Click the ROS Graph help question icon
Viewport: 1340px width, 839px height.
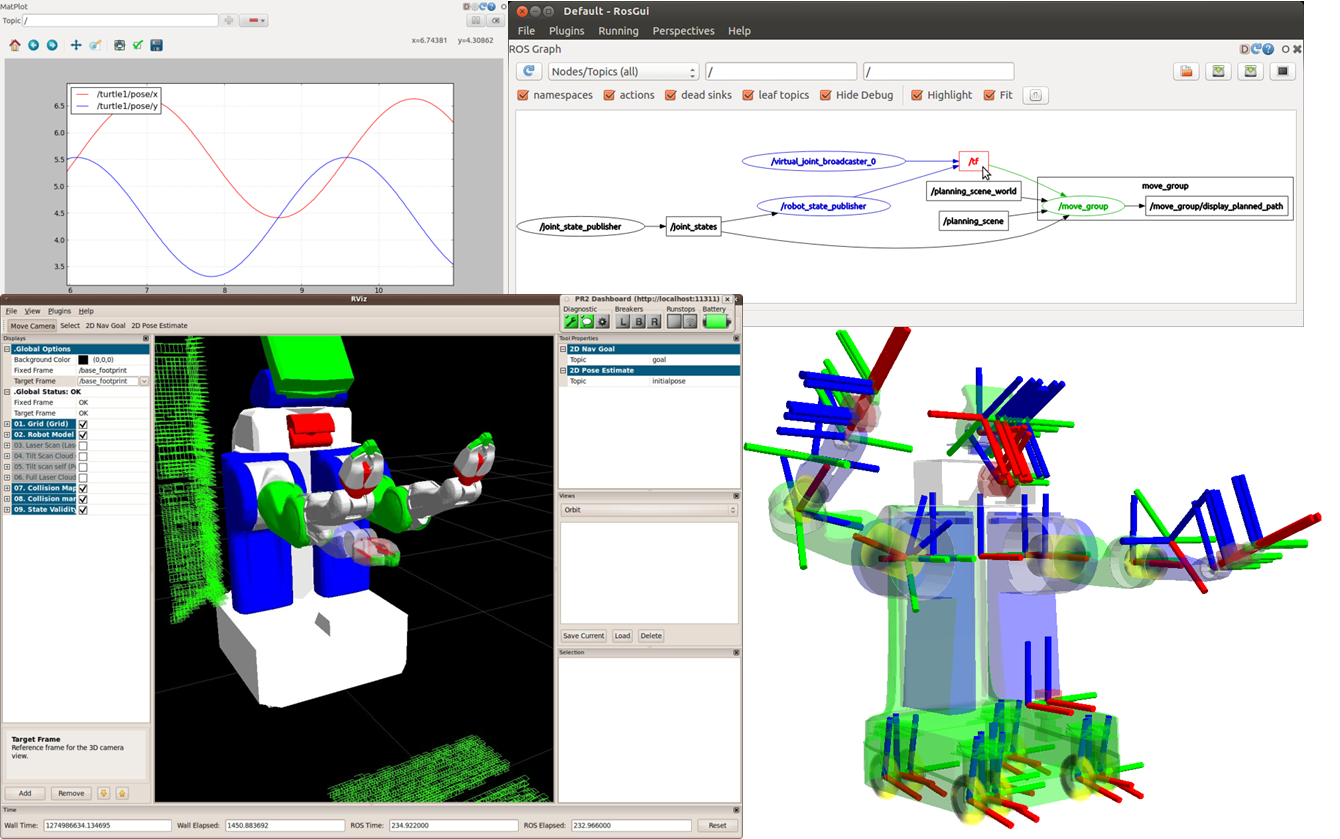point(1268,49)
